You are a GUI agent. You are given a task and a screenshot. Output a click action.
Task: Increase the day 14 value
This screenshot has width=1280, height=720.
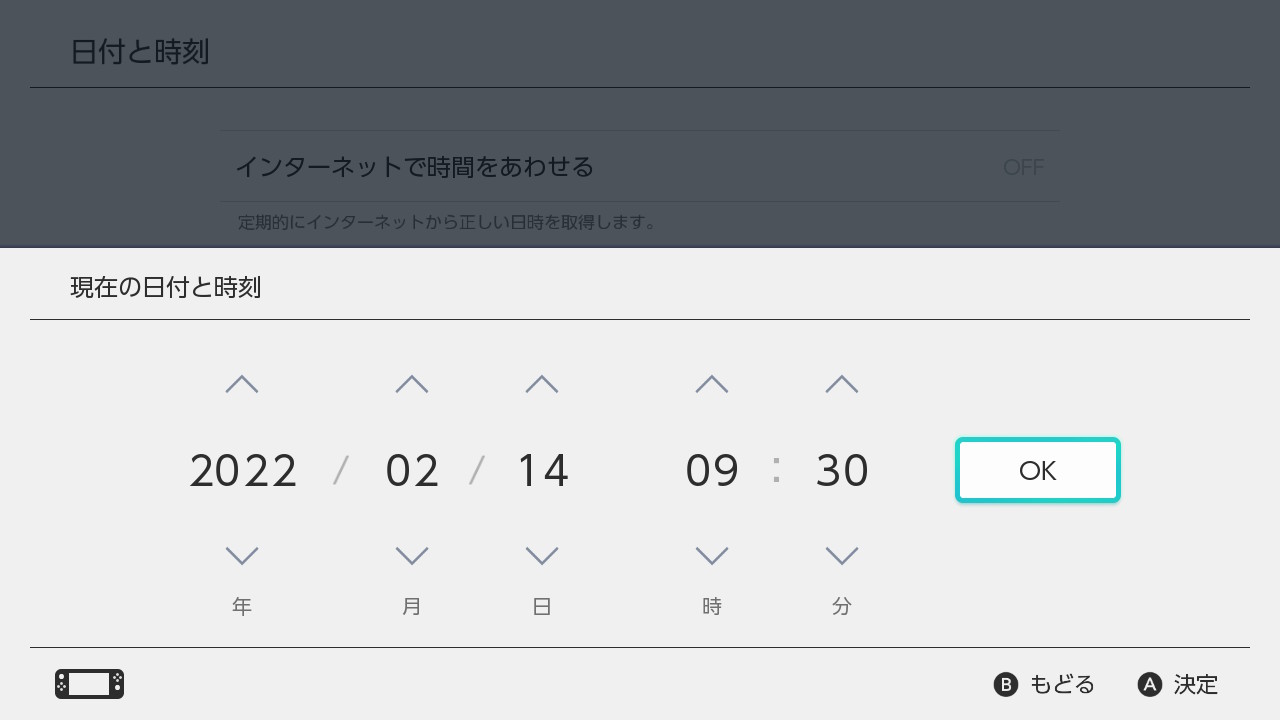tap(541, 383)
